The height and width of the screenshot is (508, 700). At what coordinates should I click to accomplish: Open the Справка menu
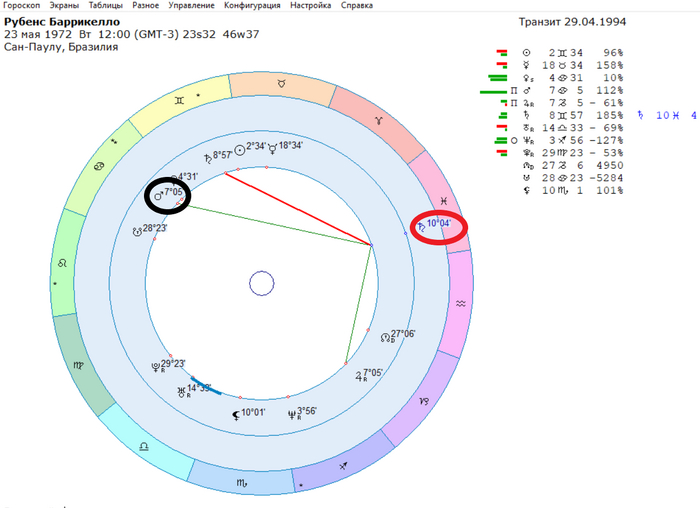click(357, 5)
